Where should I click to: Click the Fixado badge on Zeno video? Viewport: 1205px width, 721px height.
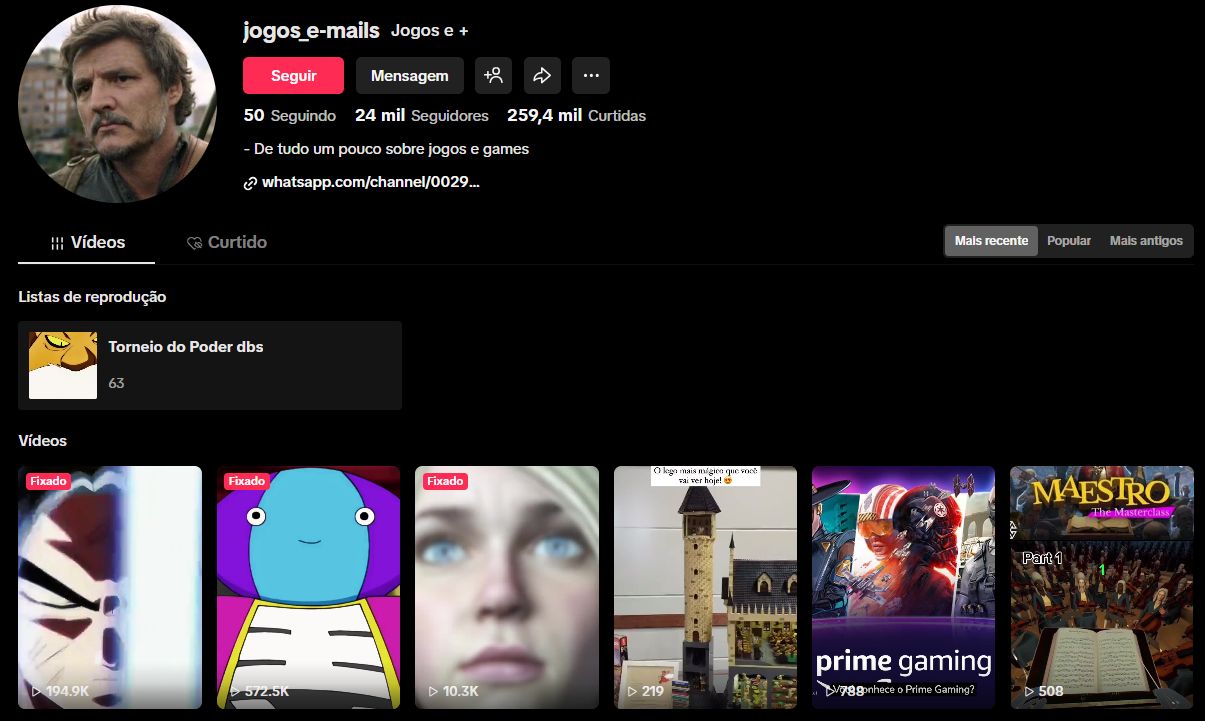[246, 481]
